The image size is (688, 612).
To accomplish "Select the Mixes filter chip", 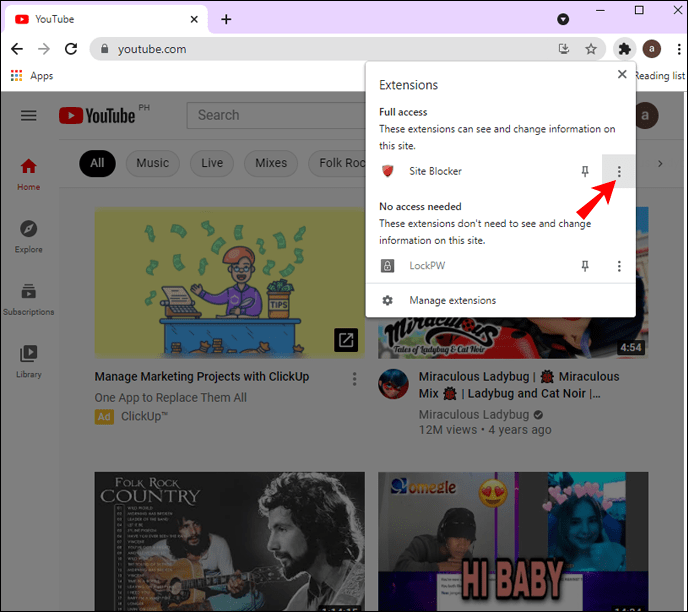I will [x=271, y=163].
